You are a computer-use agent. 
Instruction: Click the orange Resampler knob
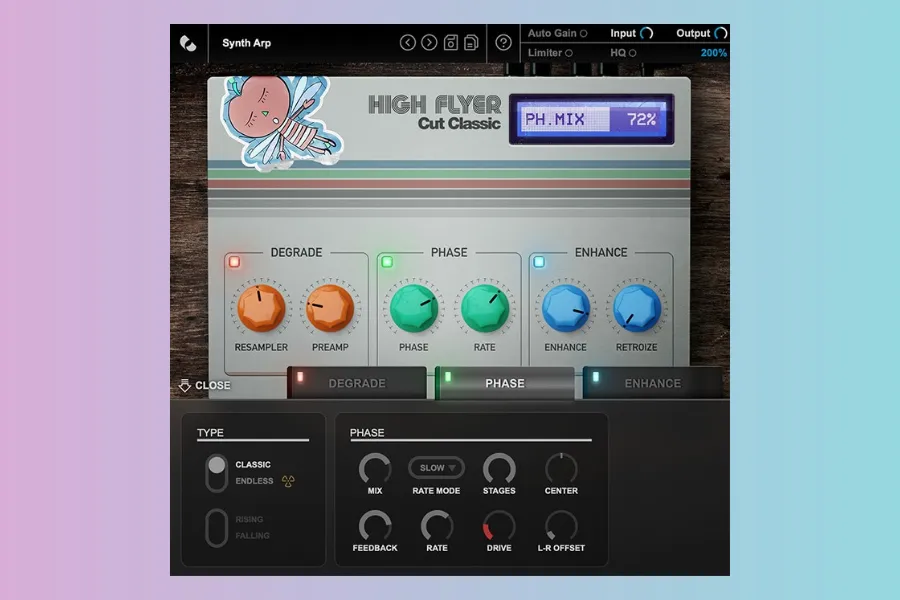(260, 308)
